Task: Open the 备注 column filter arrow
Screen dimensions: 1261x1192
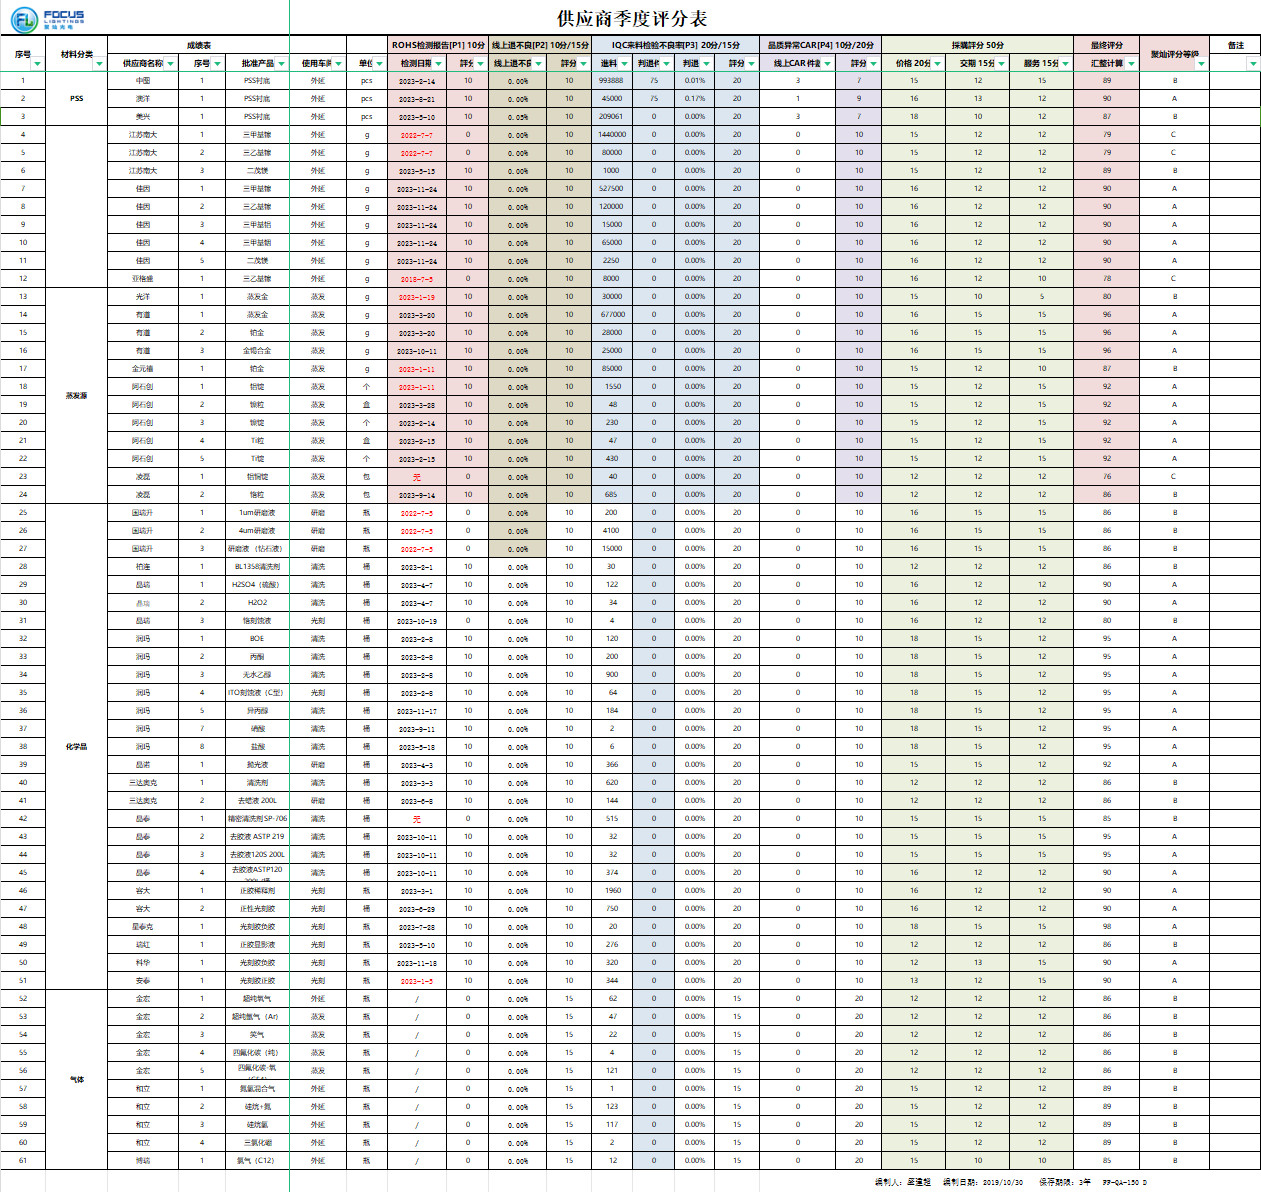Action: (1253, 64)
